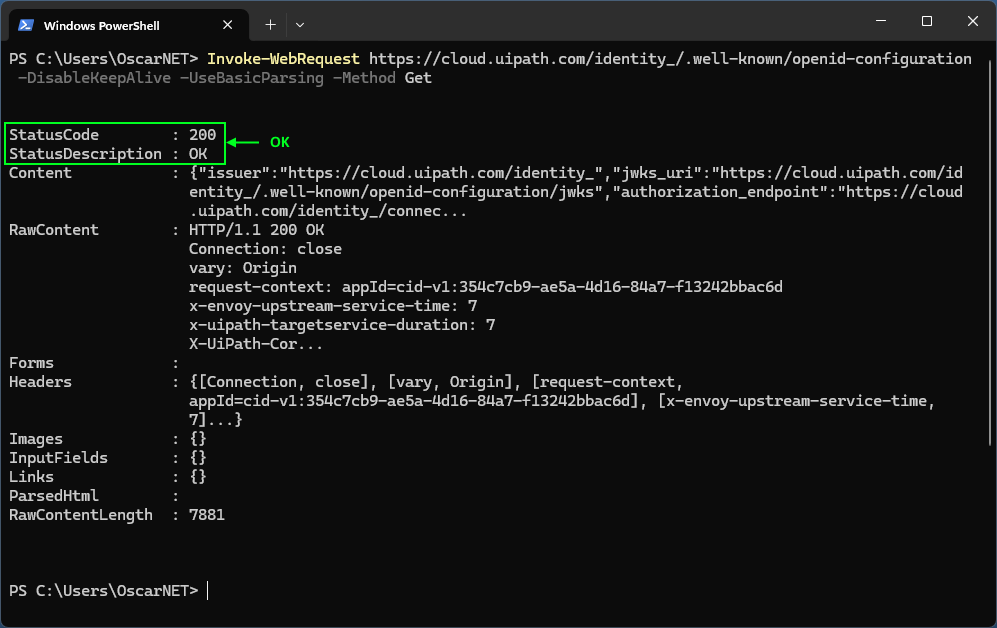Click the PowerShell icon in the tab
997x628 pixels.
[26, 25]
